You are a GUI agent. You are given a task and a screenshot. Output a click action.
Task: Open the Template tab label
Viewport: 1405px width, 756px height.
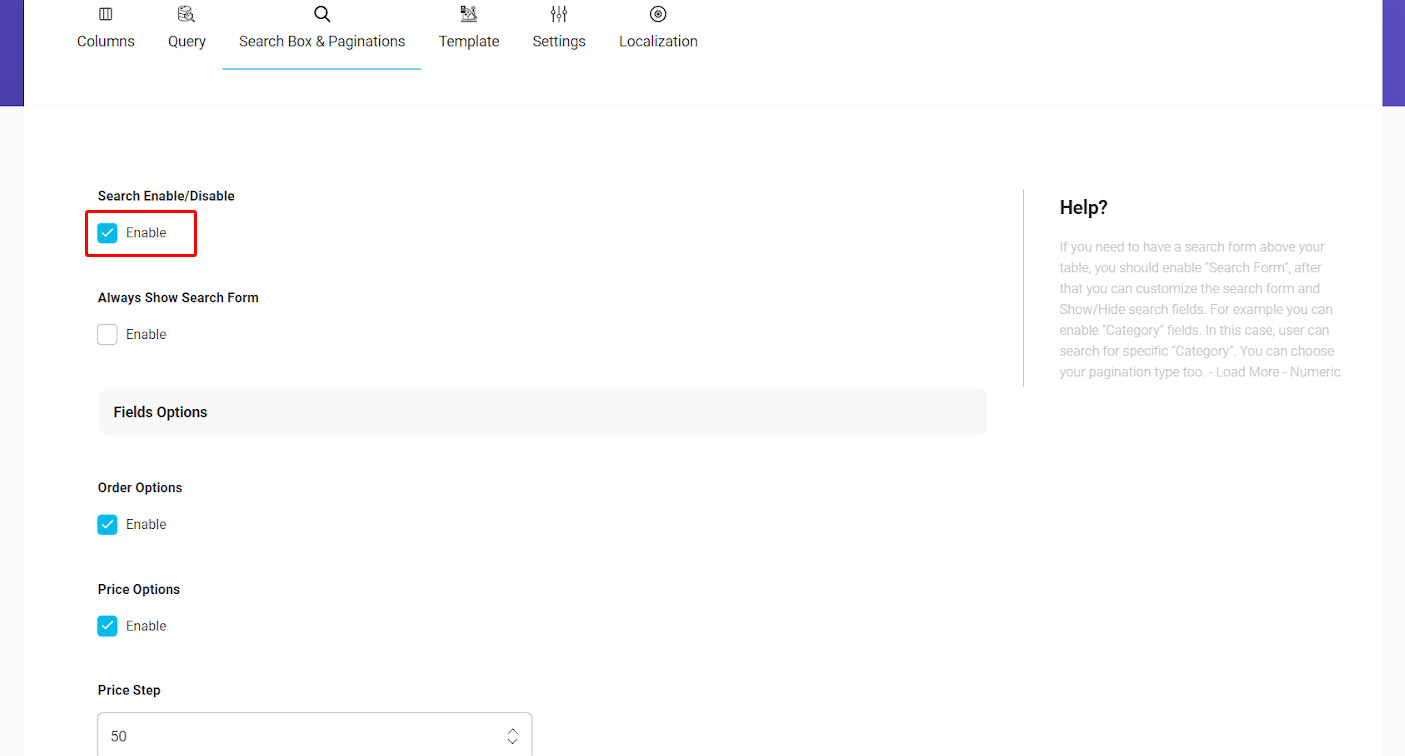coord(469,42)
